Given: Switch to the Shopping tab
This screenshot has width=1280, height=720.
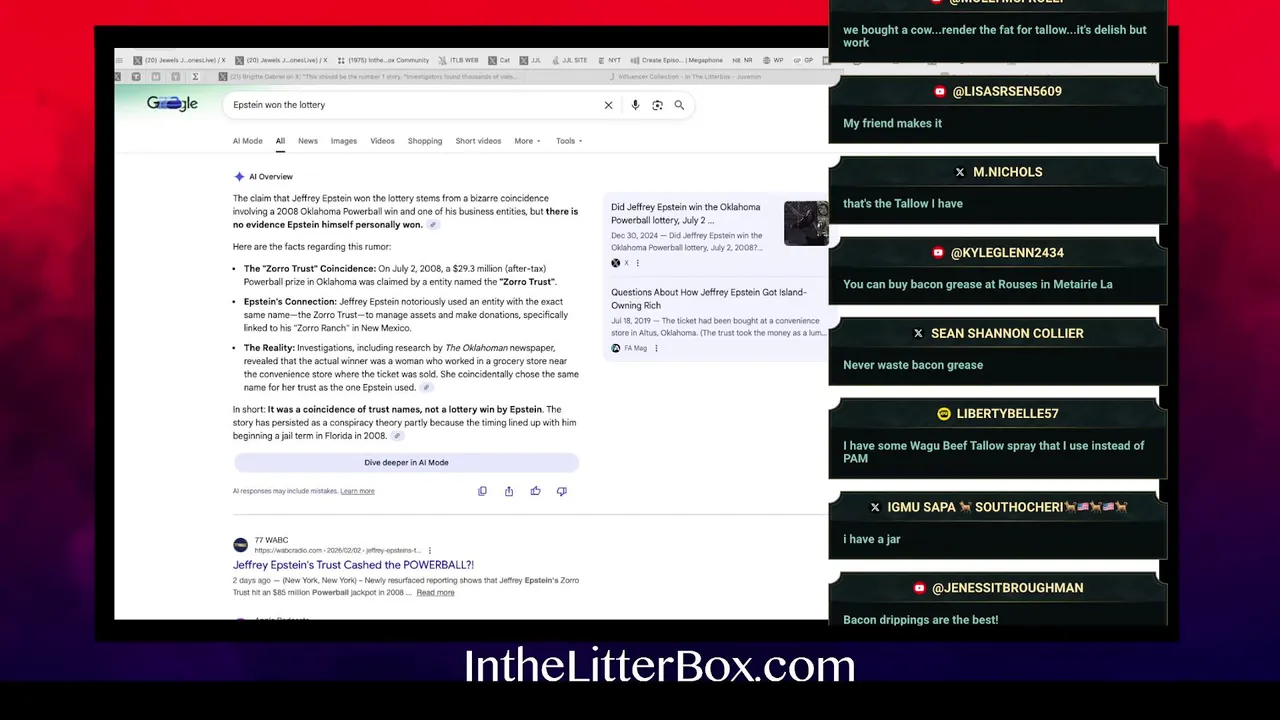Looking at the screenshot, I should 425,141.
